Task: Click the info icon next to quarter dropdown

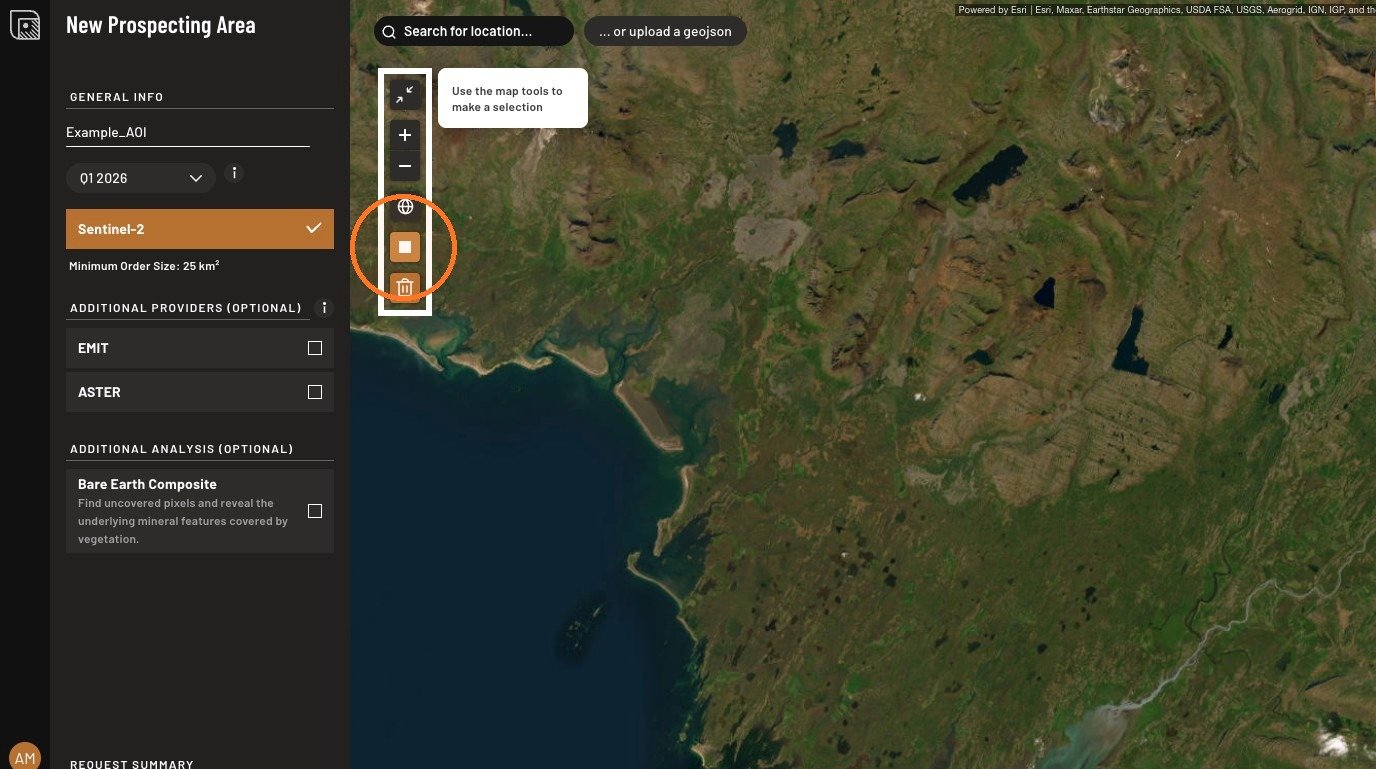Action: click(235, 173)
